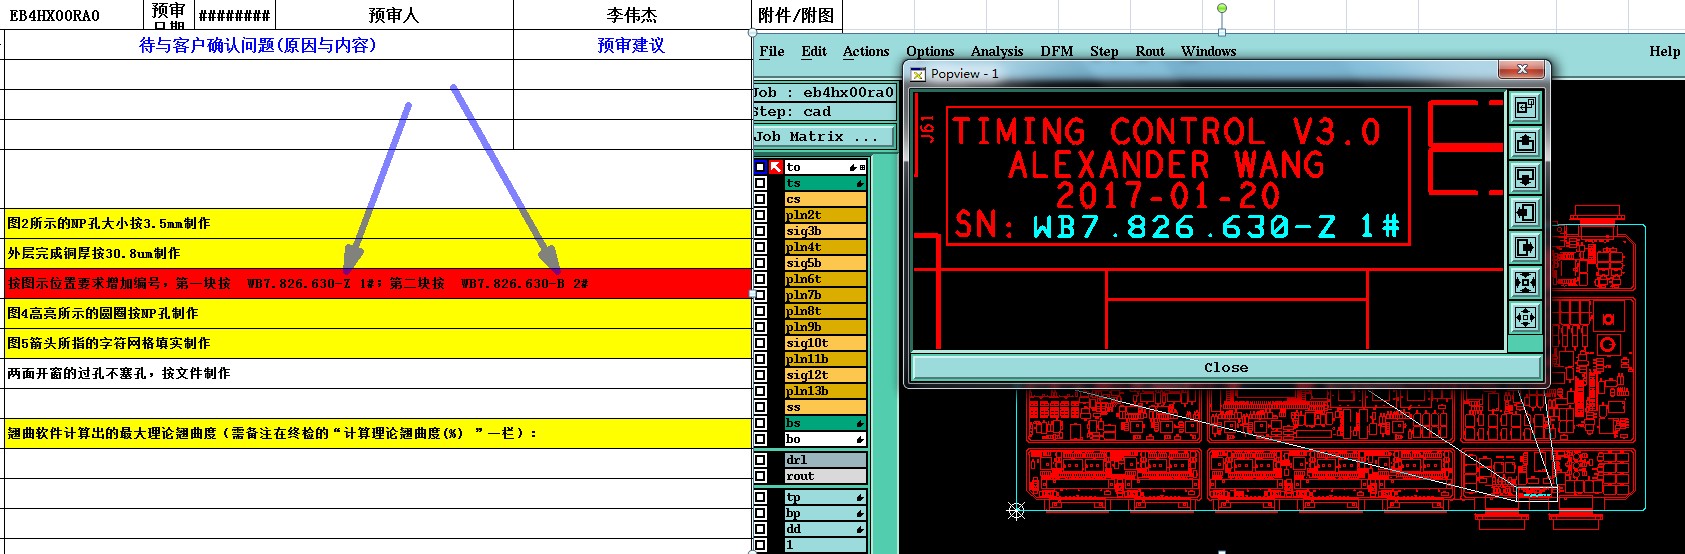Click the red highlighted row about WB7.826.630-Z
Screen dimensions: 1685x554
[x=377, y=283]
